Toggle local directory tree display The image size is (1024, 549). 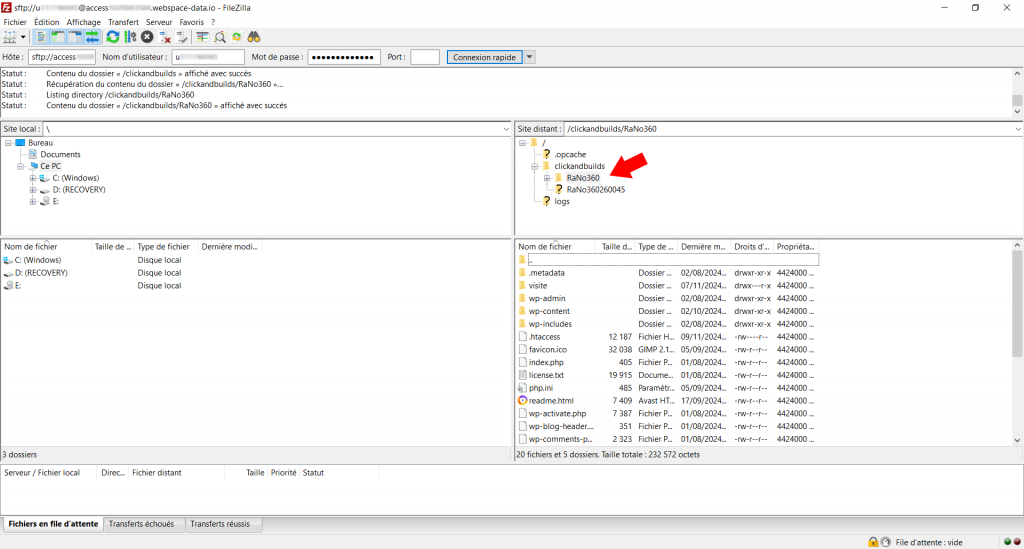pyautogui.click(x=58, y=37)
